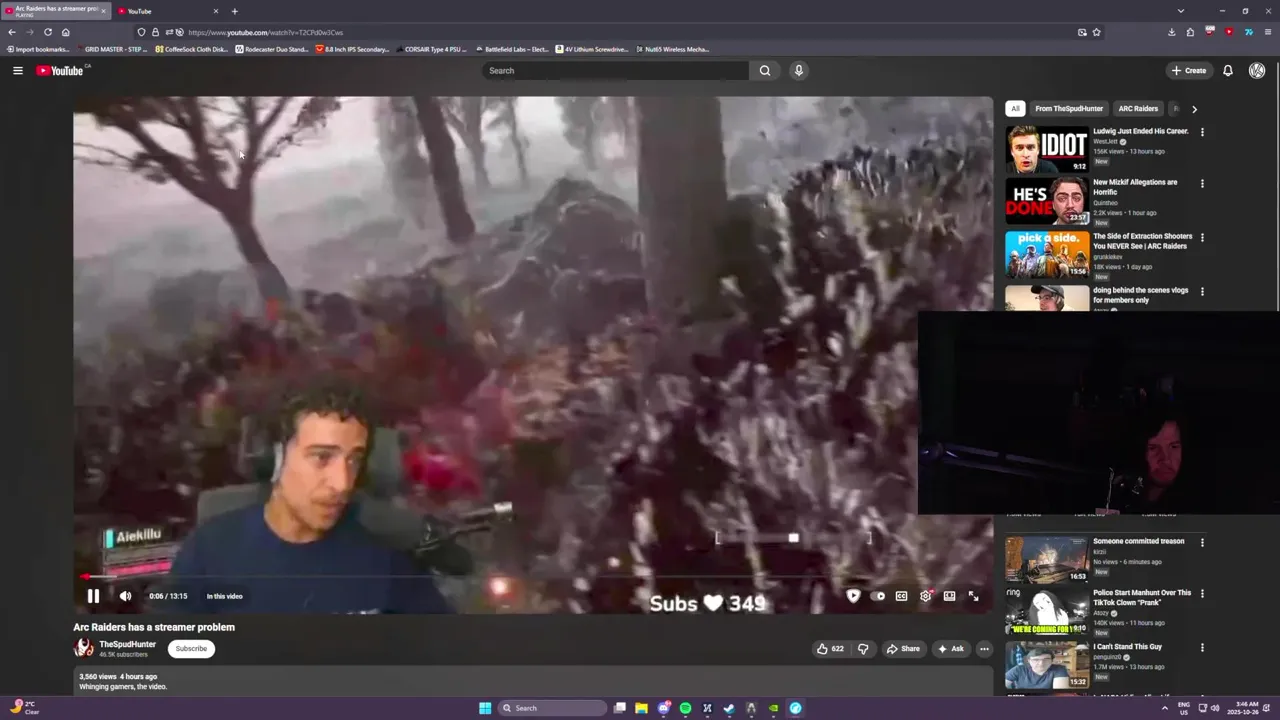
Task: Open 'CORSAIR Type 4 PSU' bookmark
Action: click(x=431, y=49)
